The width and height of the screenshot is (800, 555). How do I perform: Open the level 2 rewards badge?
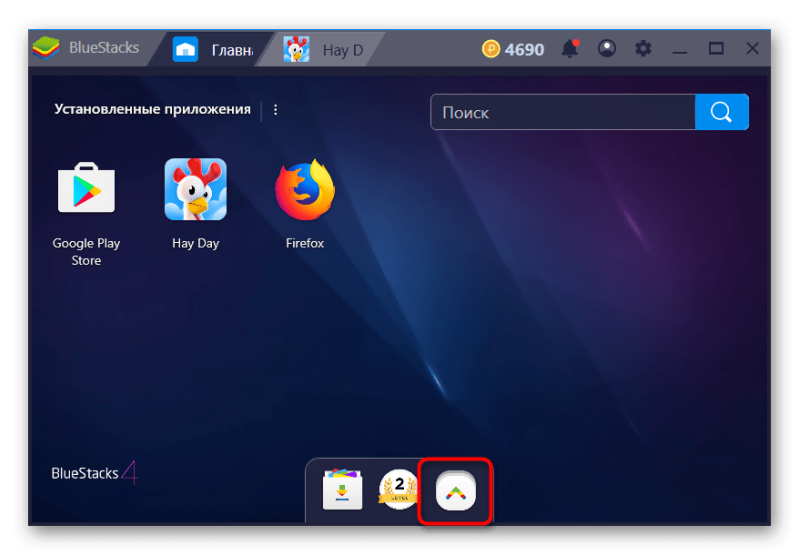point(399,489)
